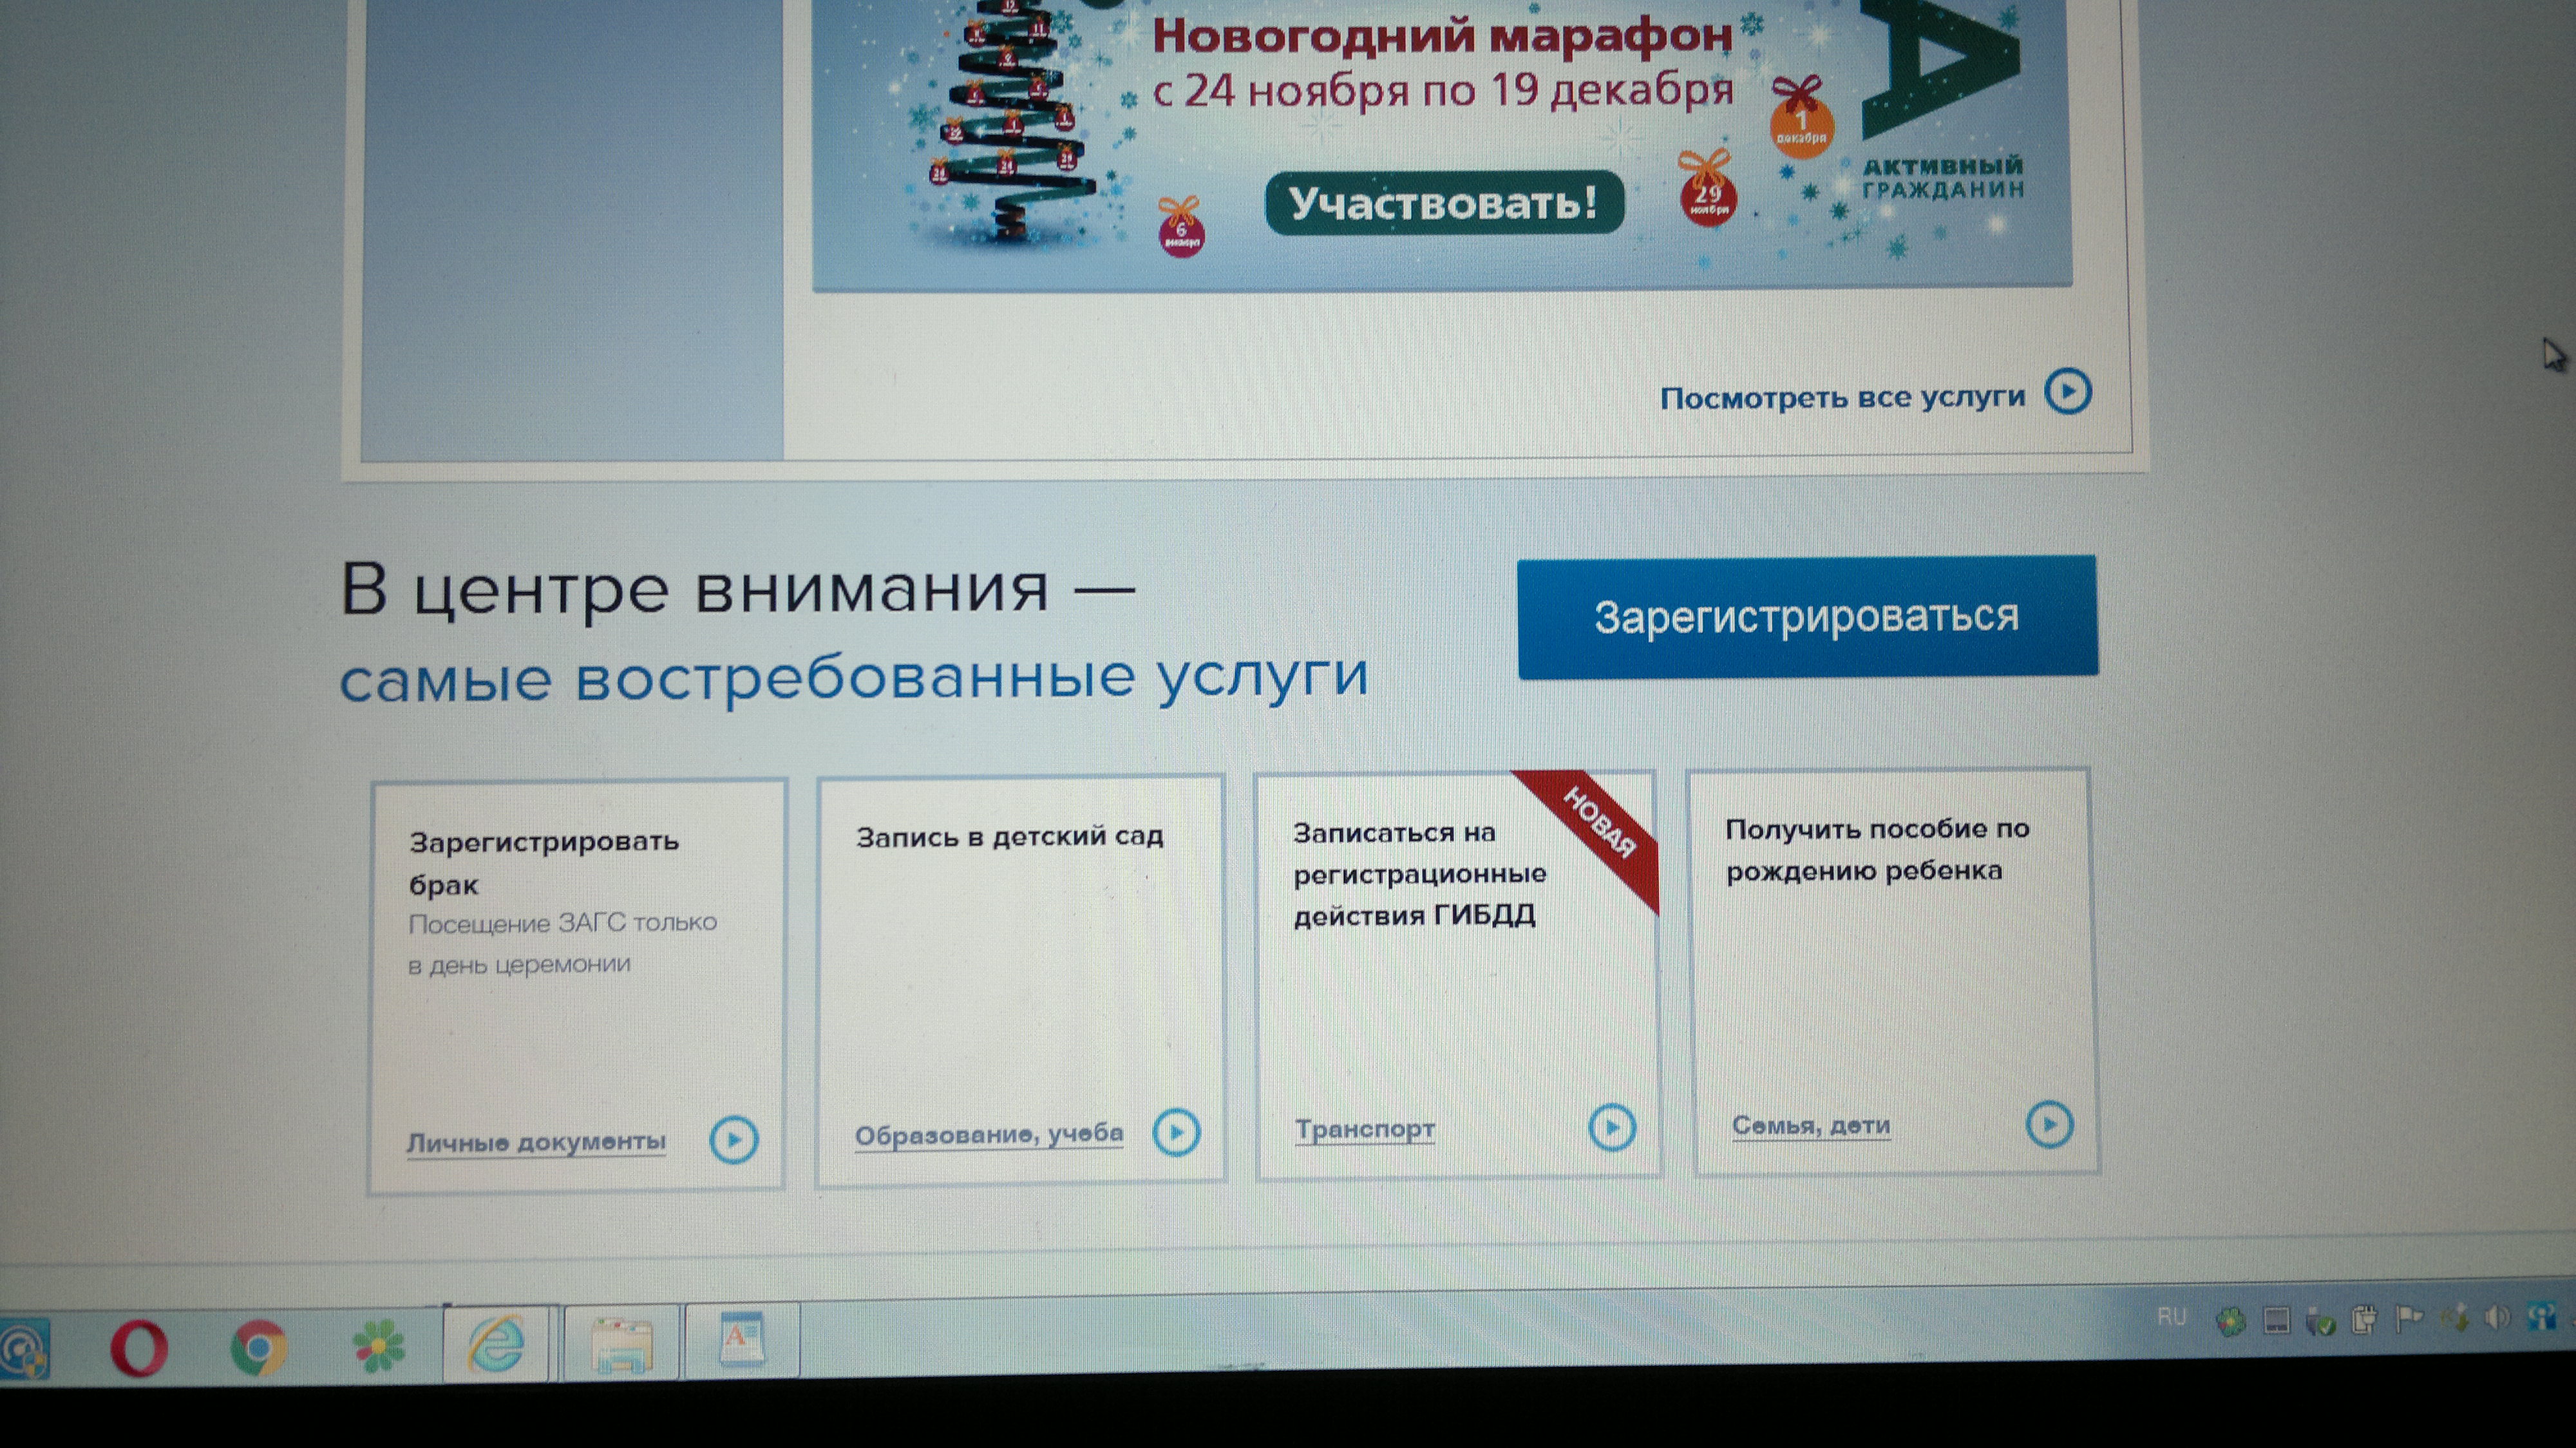
Task: Open Записаться на регистрационные действия ГИБДД
Action: click(x=1420, y=873)
